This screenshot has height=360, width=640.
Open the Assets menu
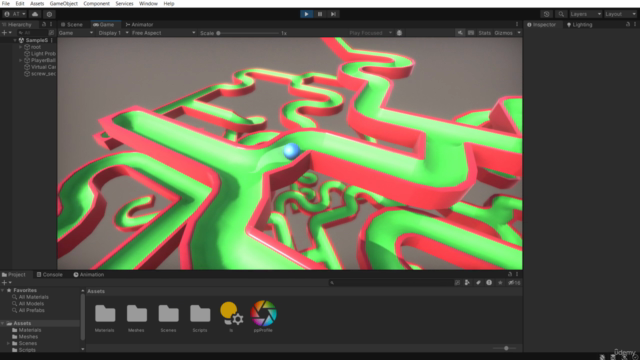click(37, 3)
